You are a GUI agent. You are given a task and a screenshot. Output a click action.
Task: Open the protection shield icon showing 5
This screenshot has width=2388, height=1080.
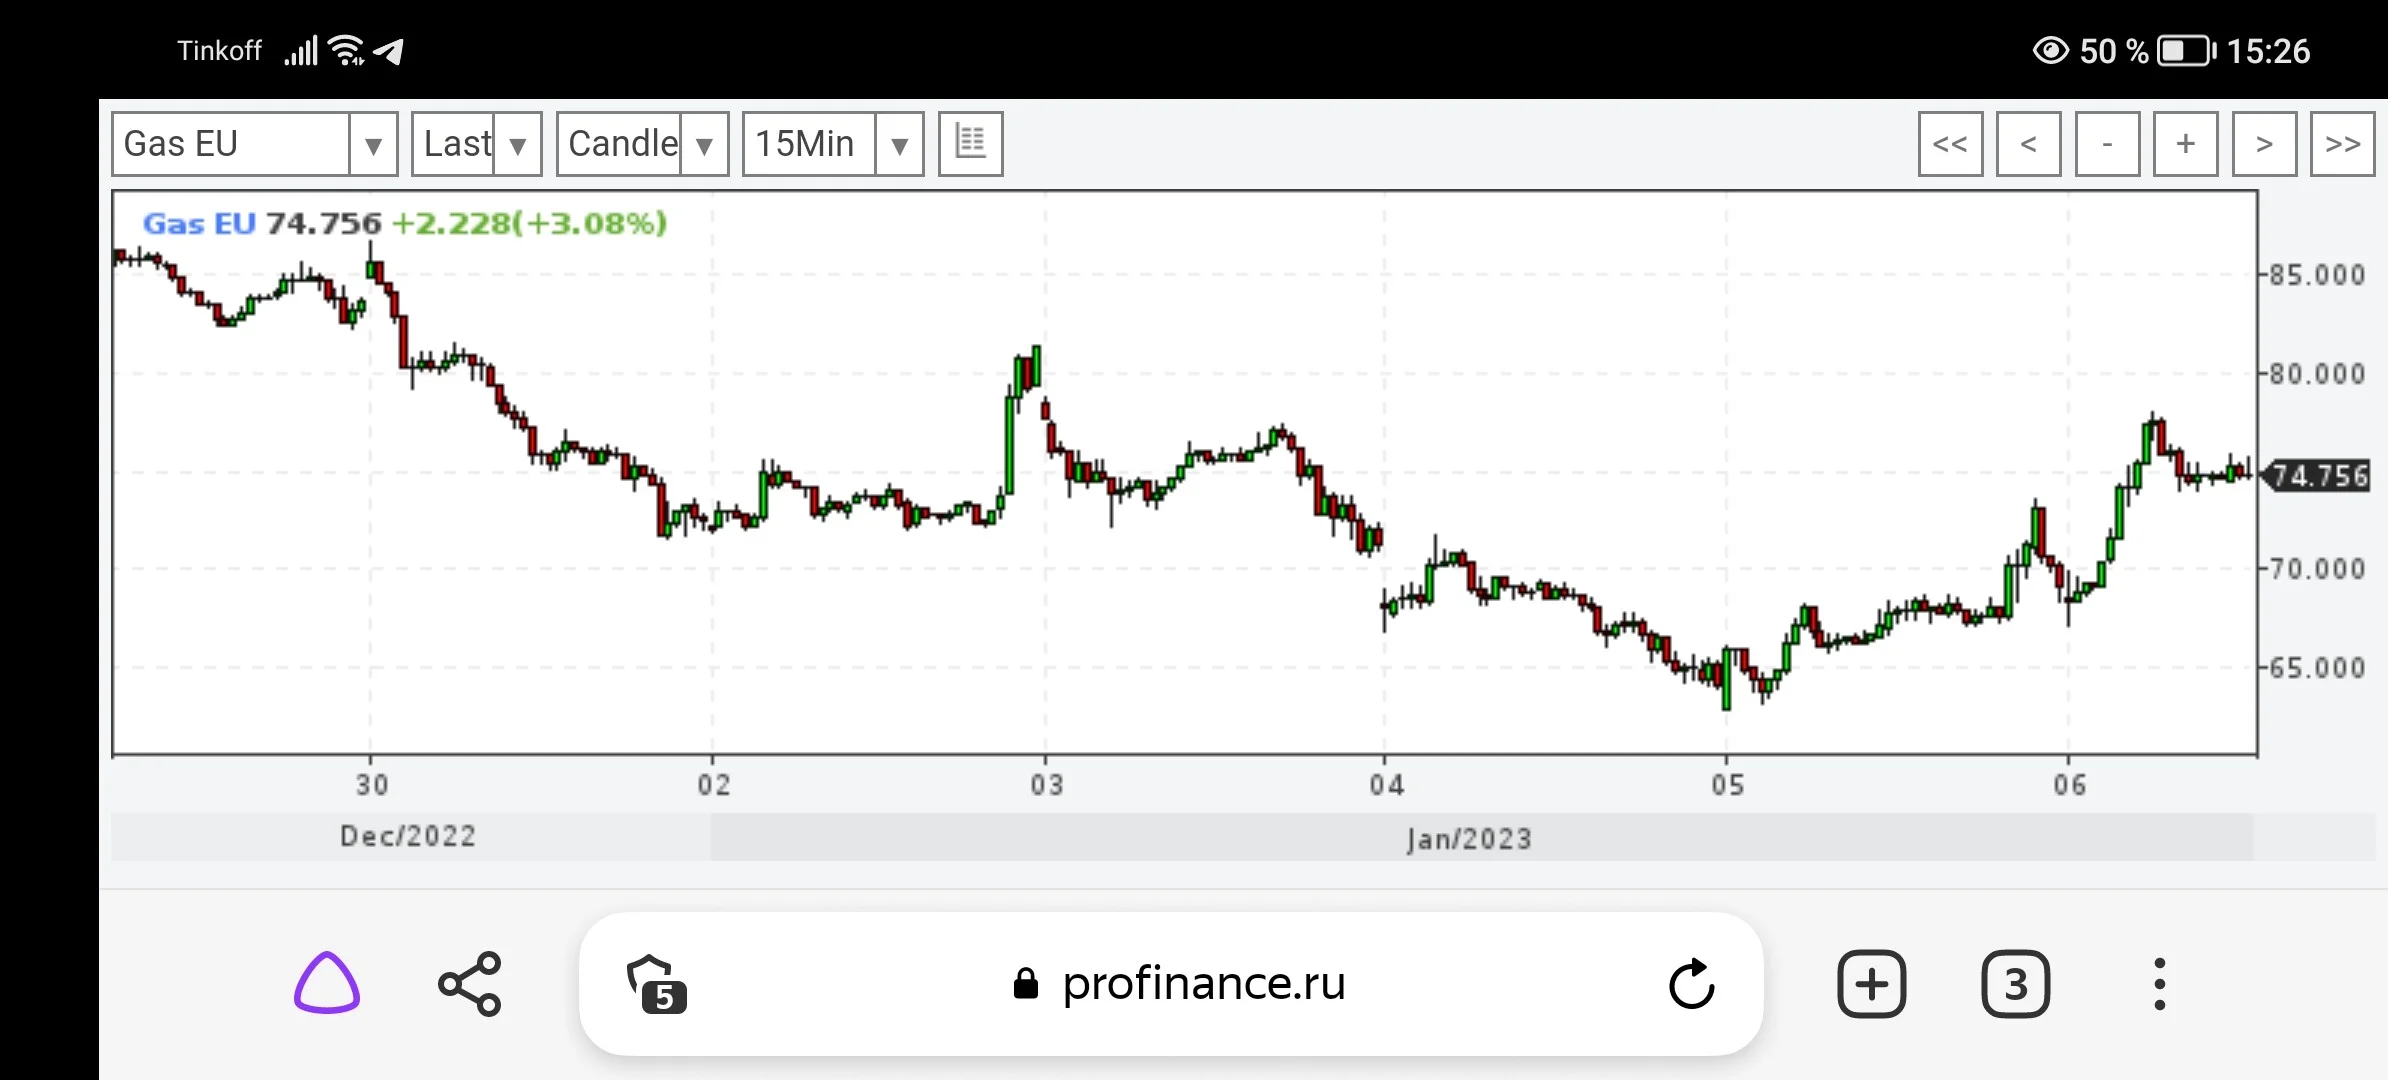click(656, 985)
